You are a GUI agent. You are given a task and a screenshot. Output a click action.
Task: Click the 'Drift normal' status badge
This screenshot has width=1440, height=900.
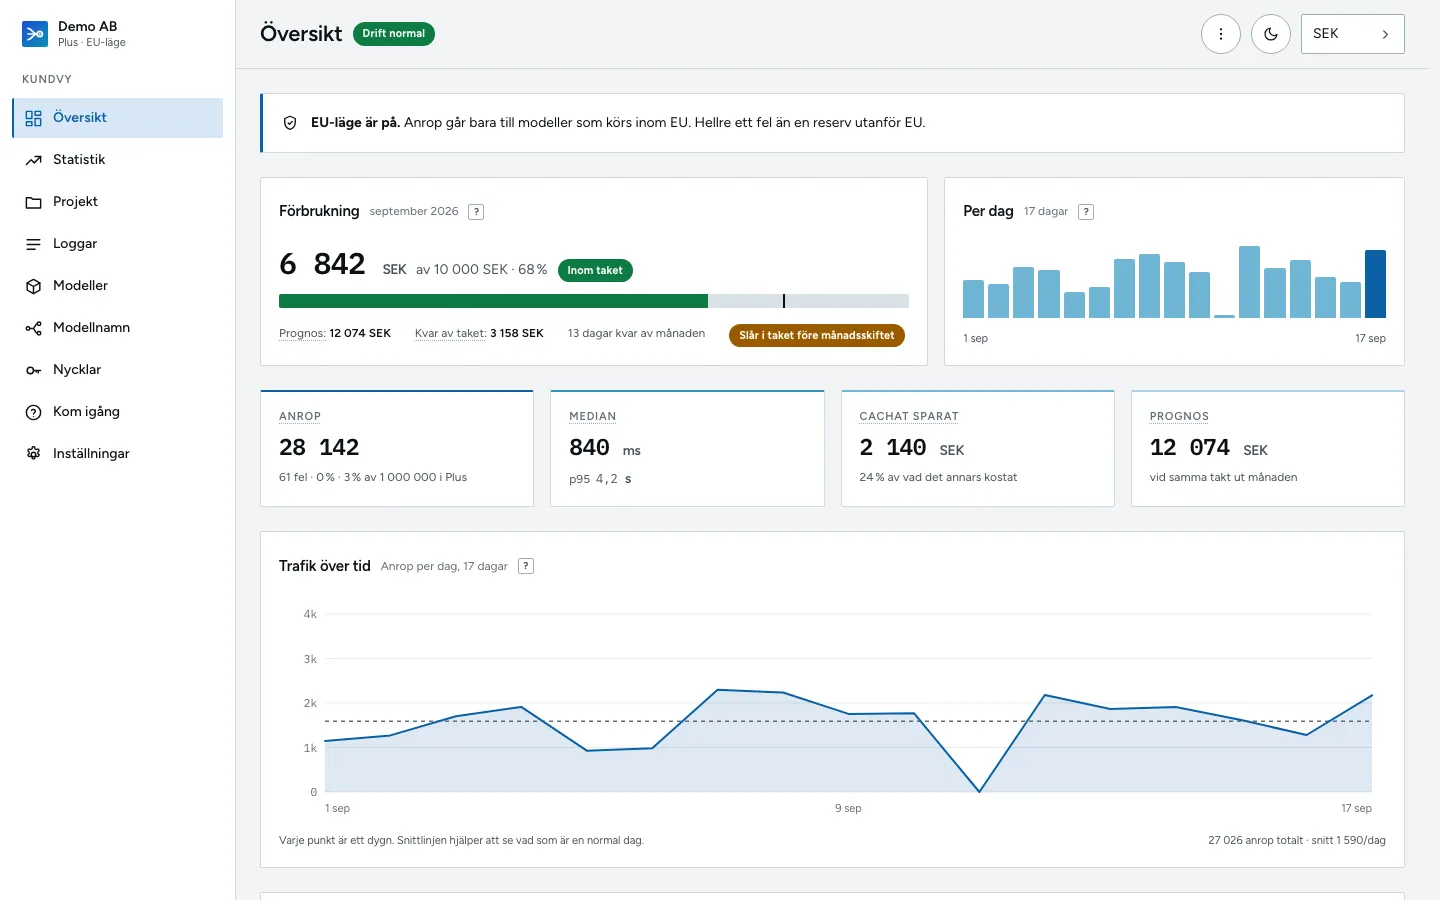click(x=394, y=34)
